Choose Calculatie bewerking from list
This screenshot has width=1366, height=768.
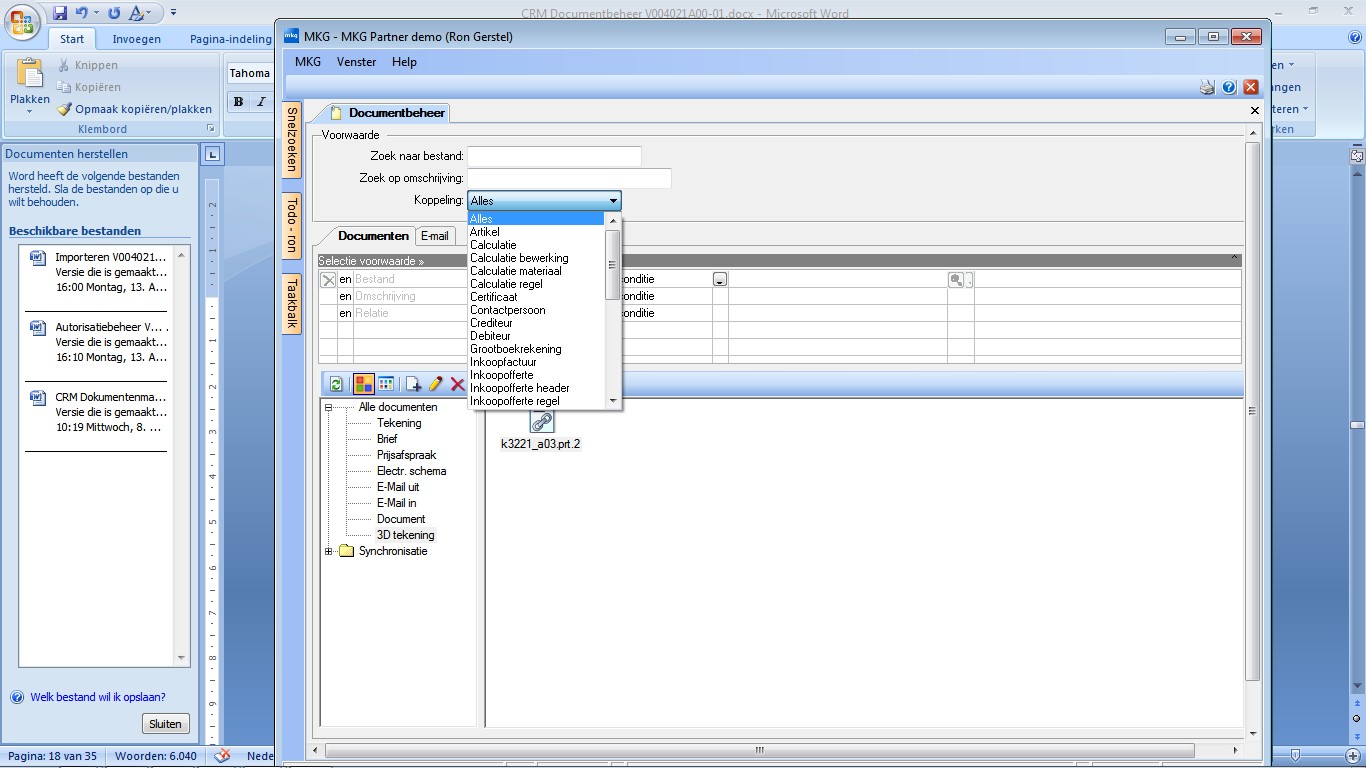[x=519, y=258]
